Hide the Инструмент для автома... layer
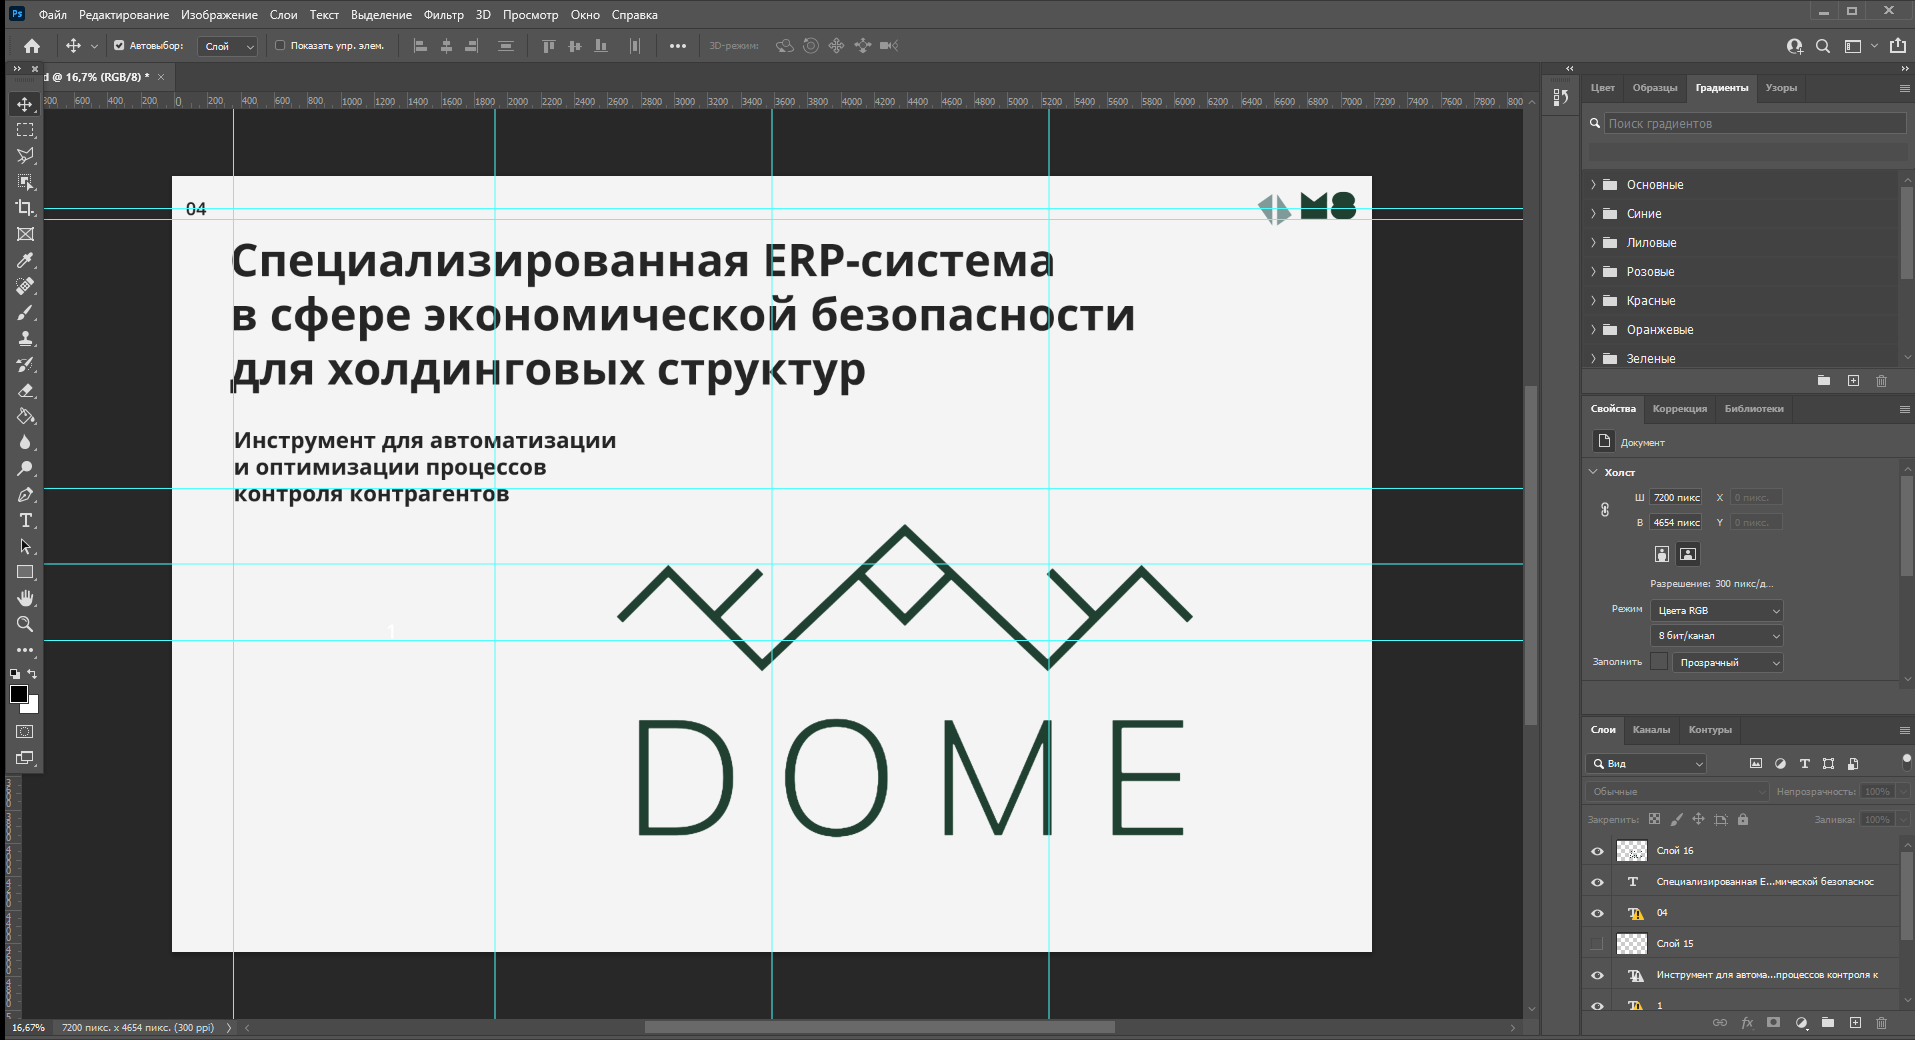1915x1040 pixels. (1597, 975)
